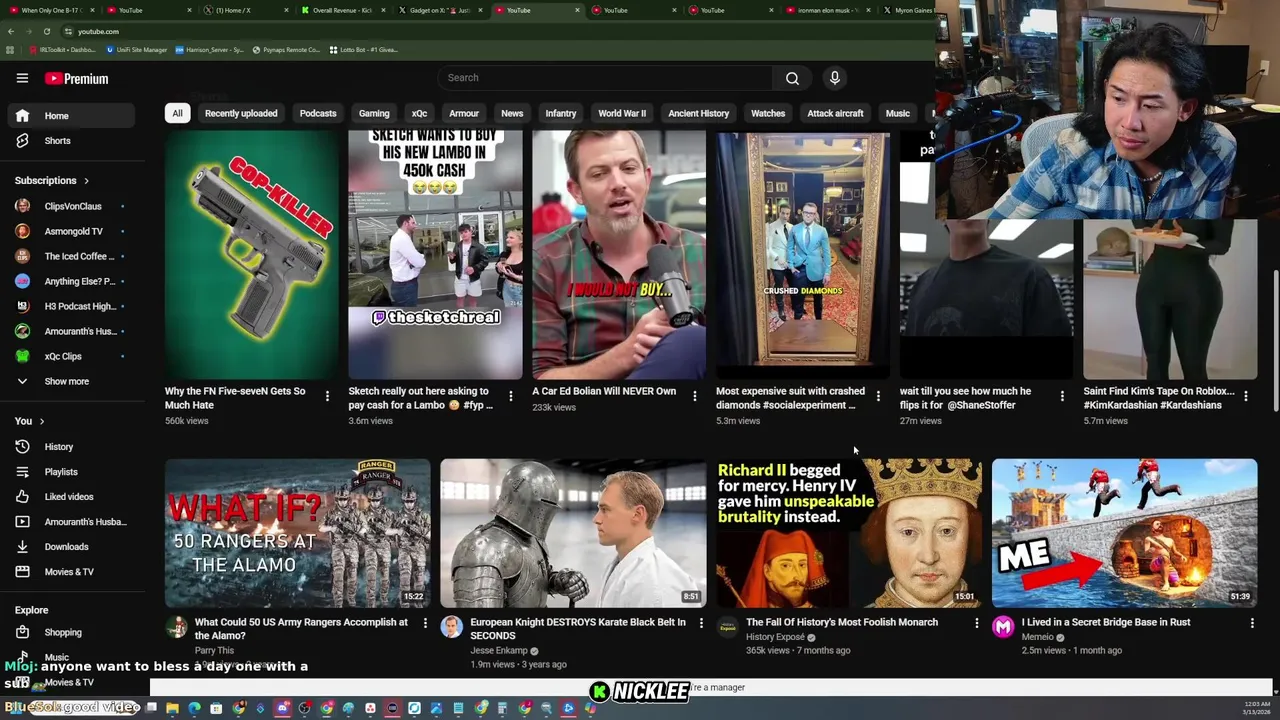Select the Recently uploaded chip
The image size is (1280, 720).
[241, 113]
